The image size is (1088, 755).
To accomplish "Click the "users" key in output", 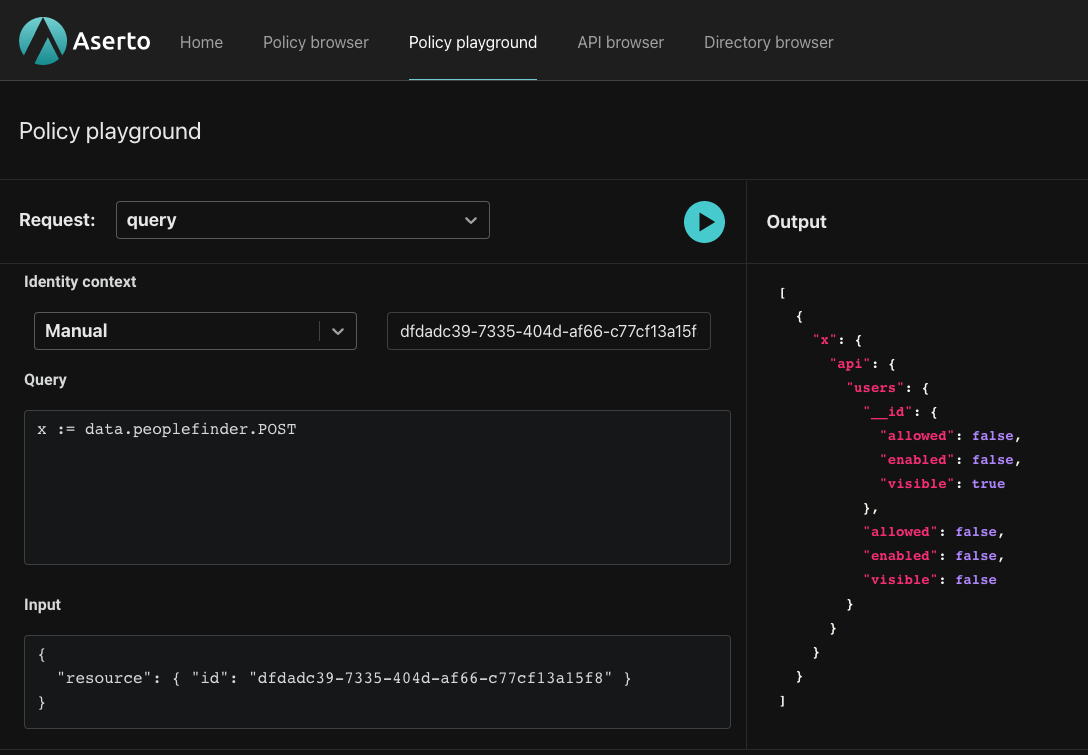I will tap(875, 388).
